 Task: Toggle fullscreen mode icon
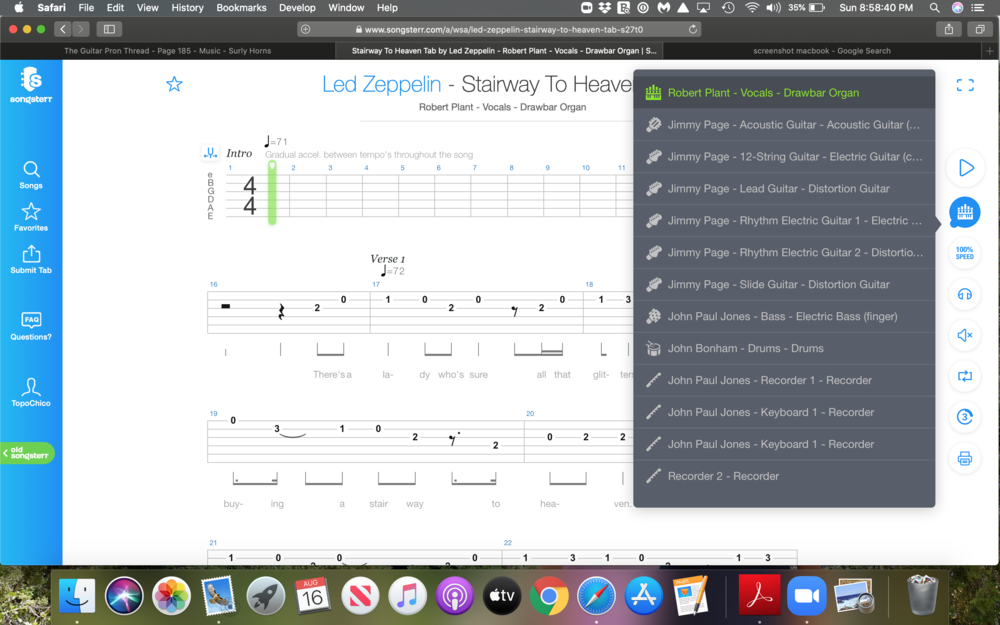pyautogui.click(x=965, y=86)
